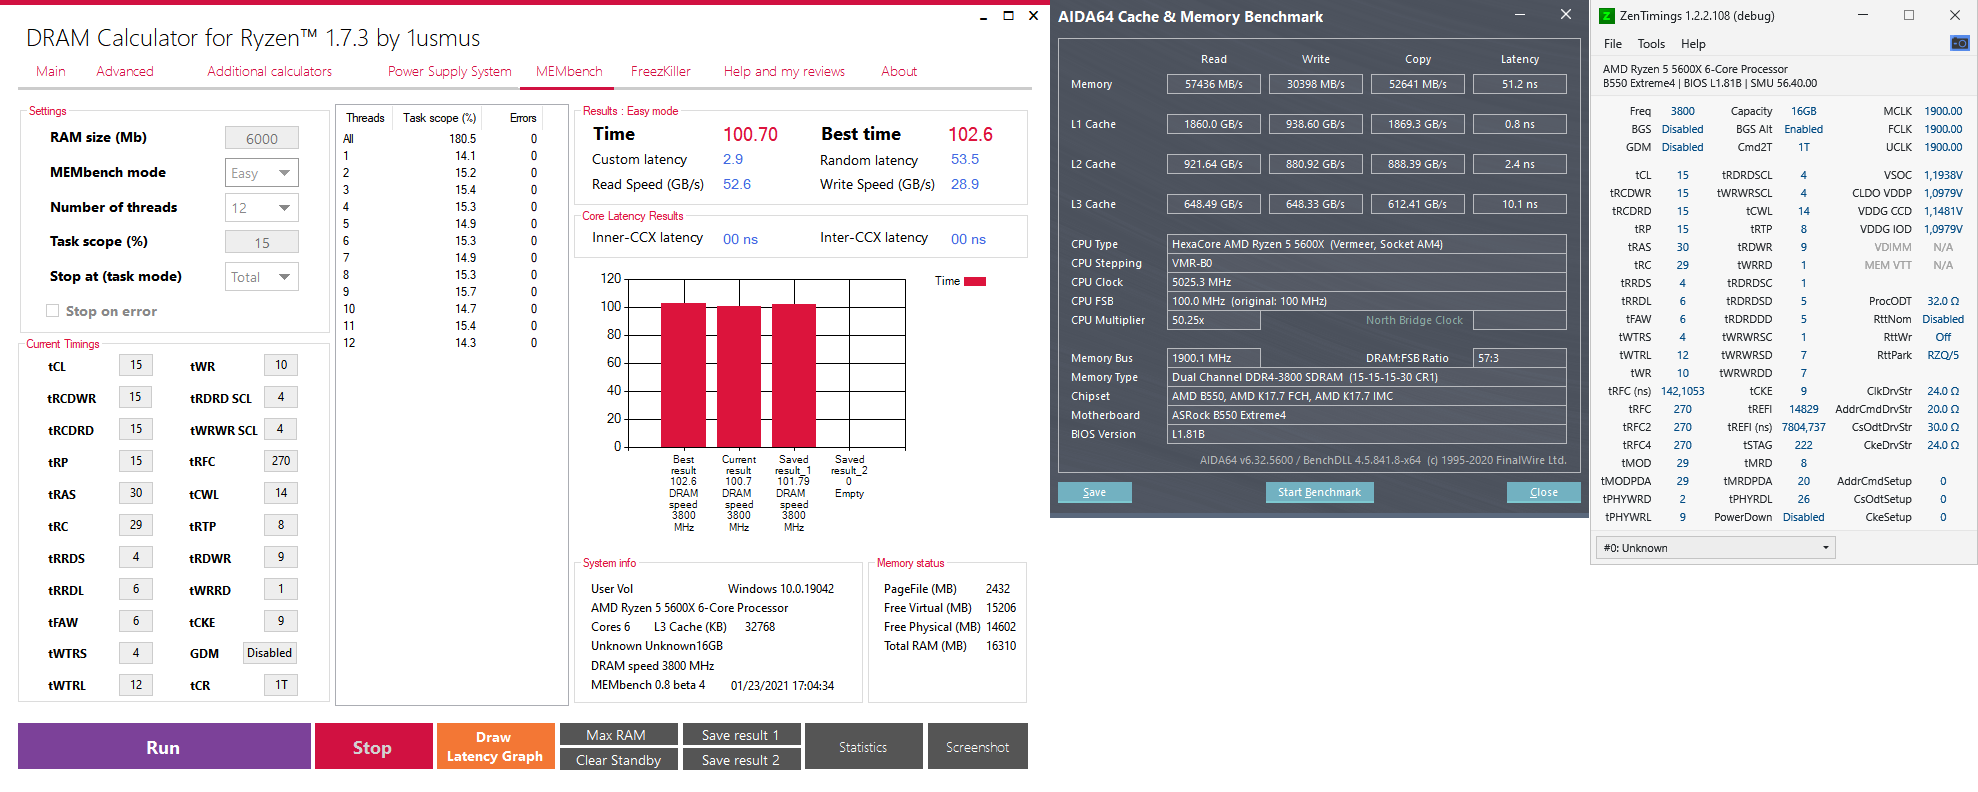Click the Draw Latency Graph button
1978x792 pixels.
[x=495, y=747]
